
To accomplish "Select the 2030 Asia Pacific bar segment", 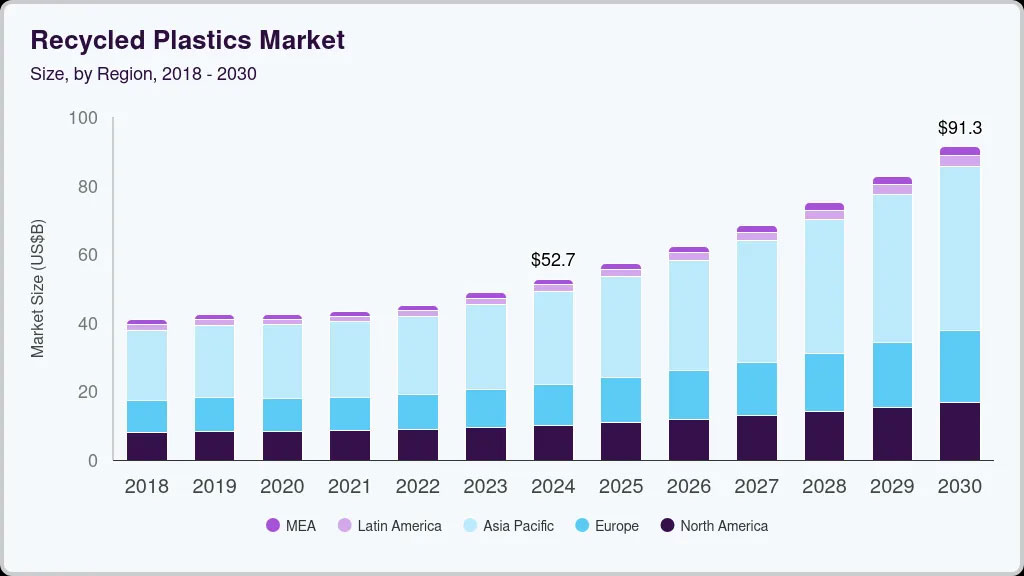I will 959,248.
